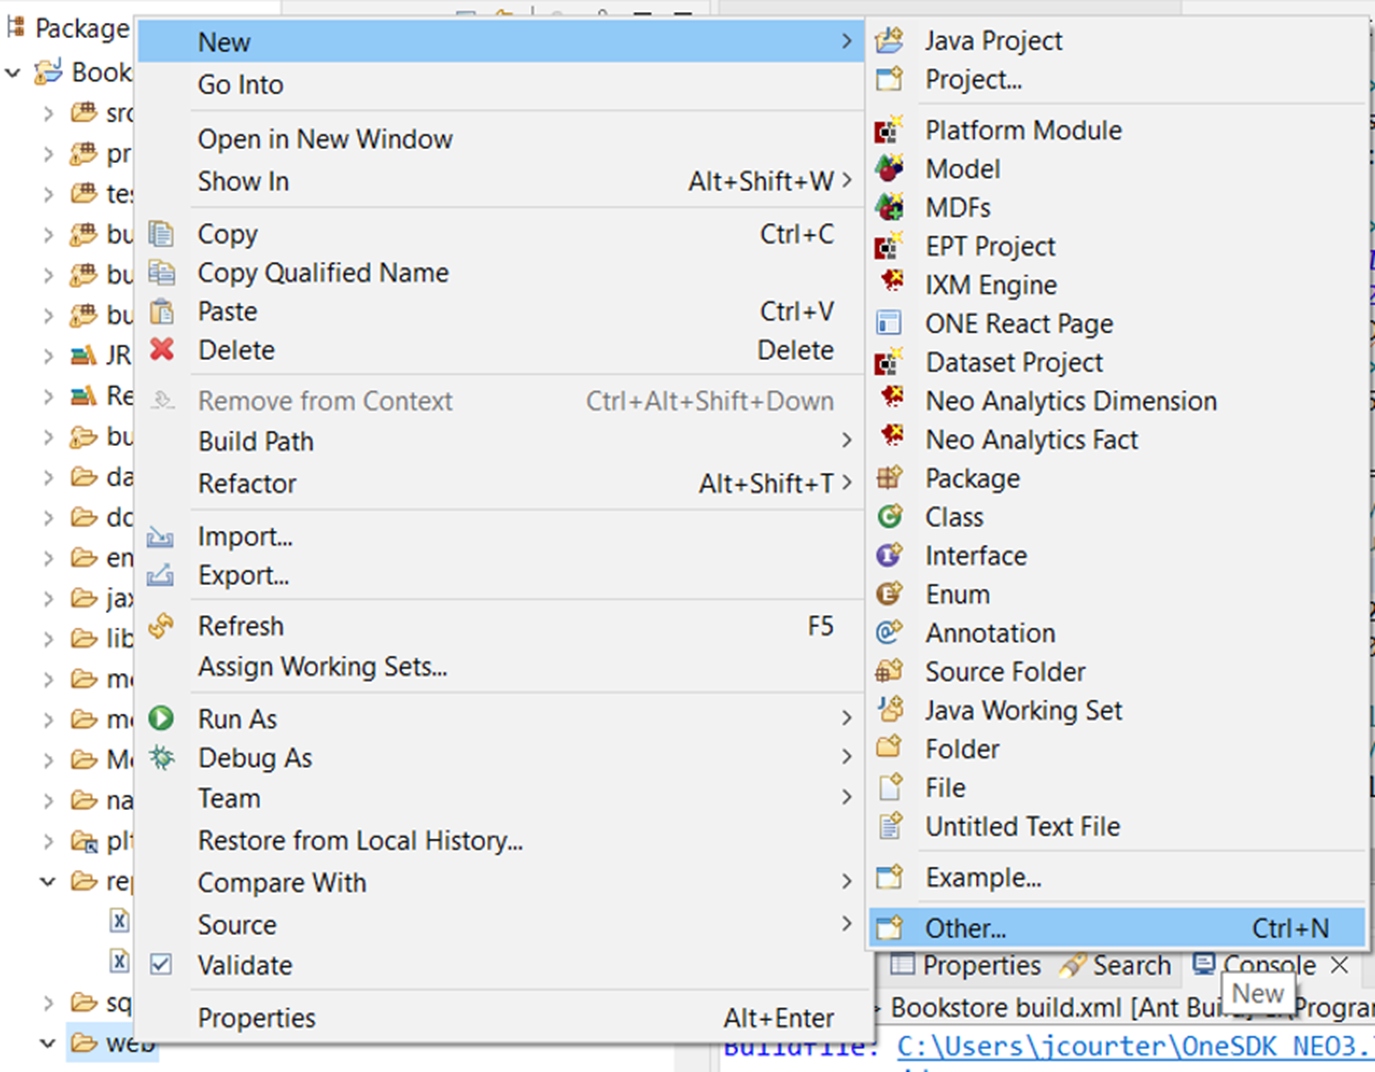Expand the Compare With submenu arrow
This screenshot has height=1072, width=1375.
[847, 882]
